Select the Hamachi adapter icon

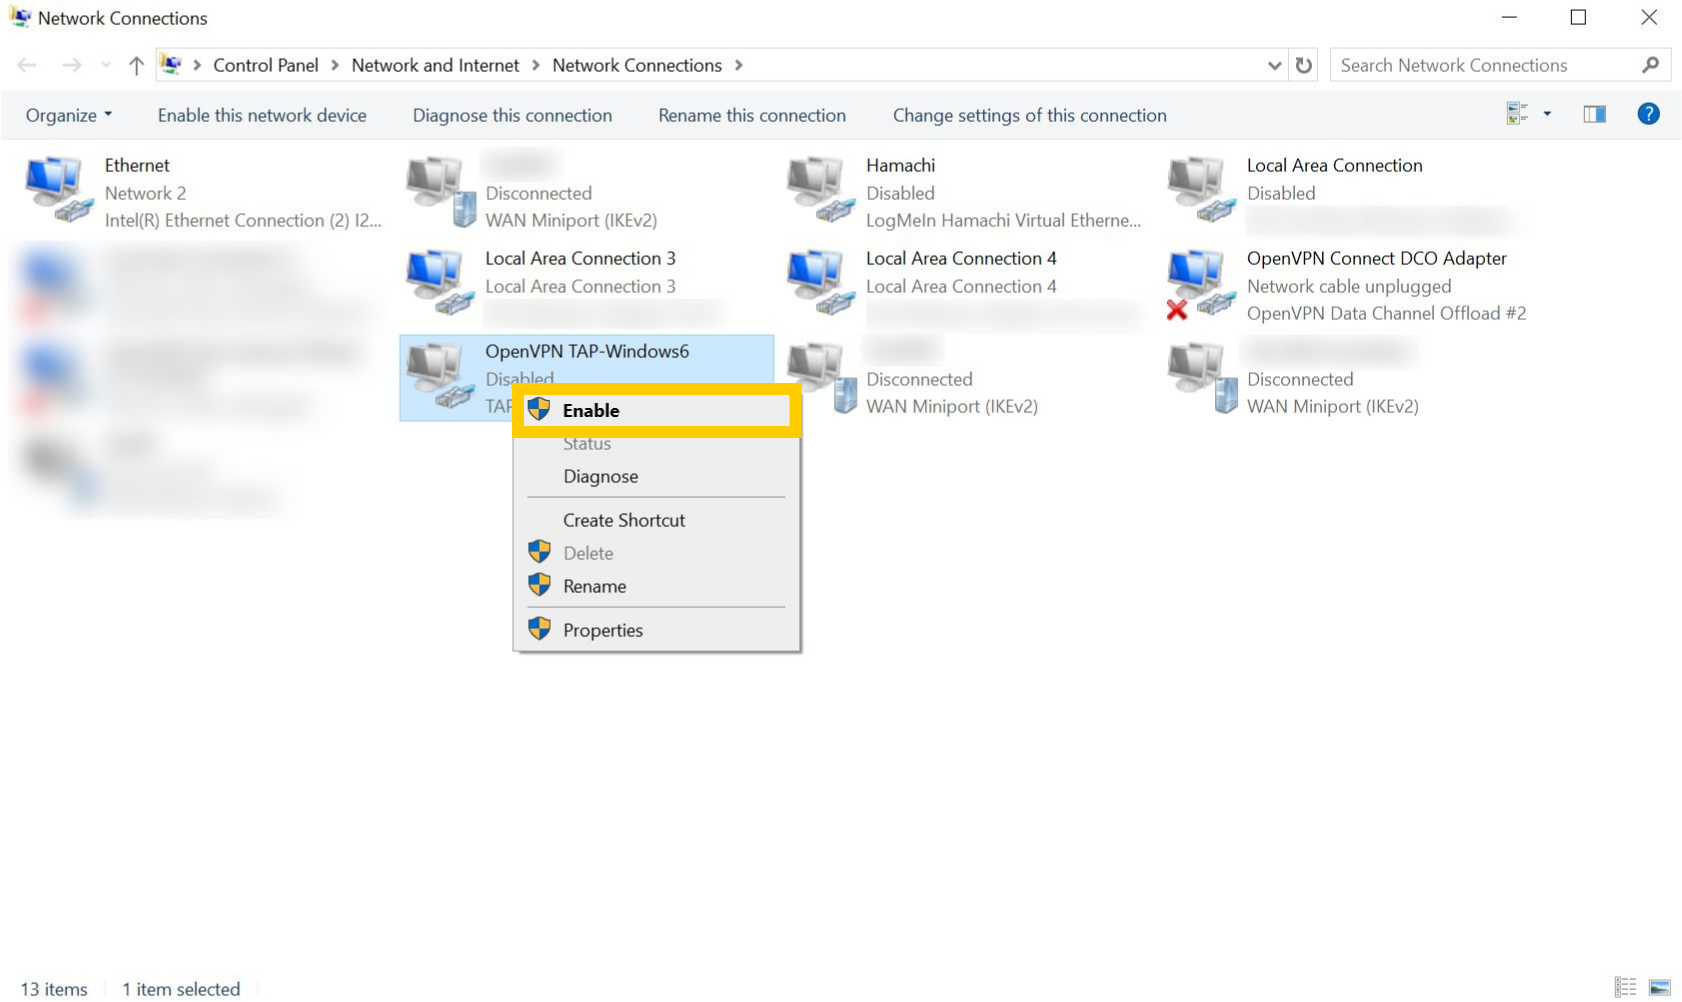click(820, 190)
